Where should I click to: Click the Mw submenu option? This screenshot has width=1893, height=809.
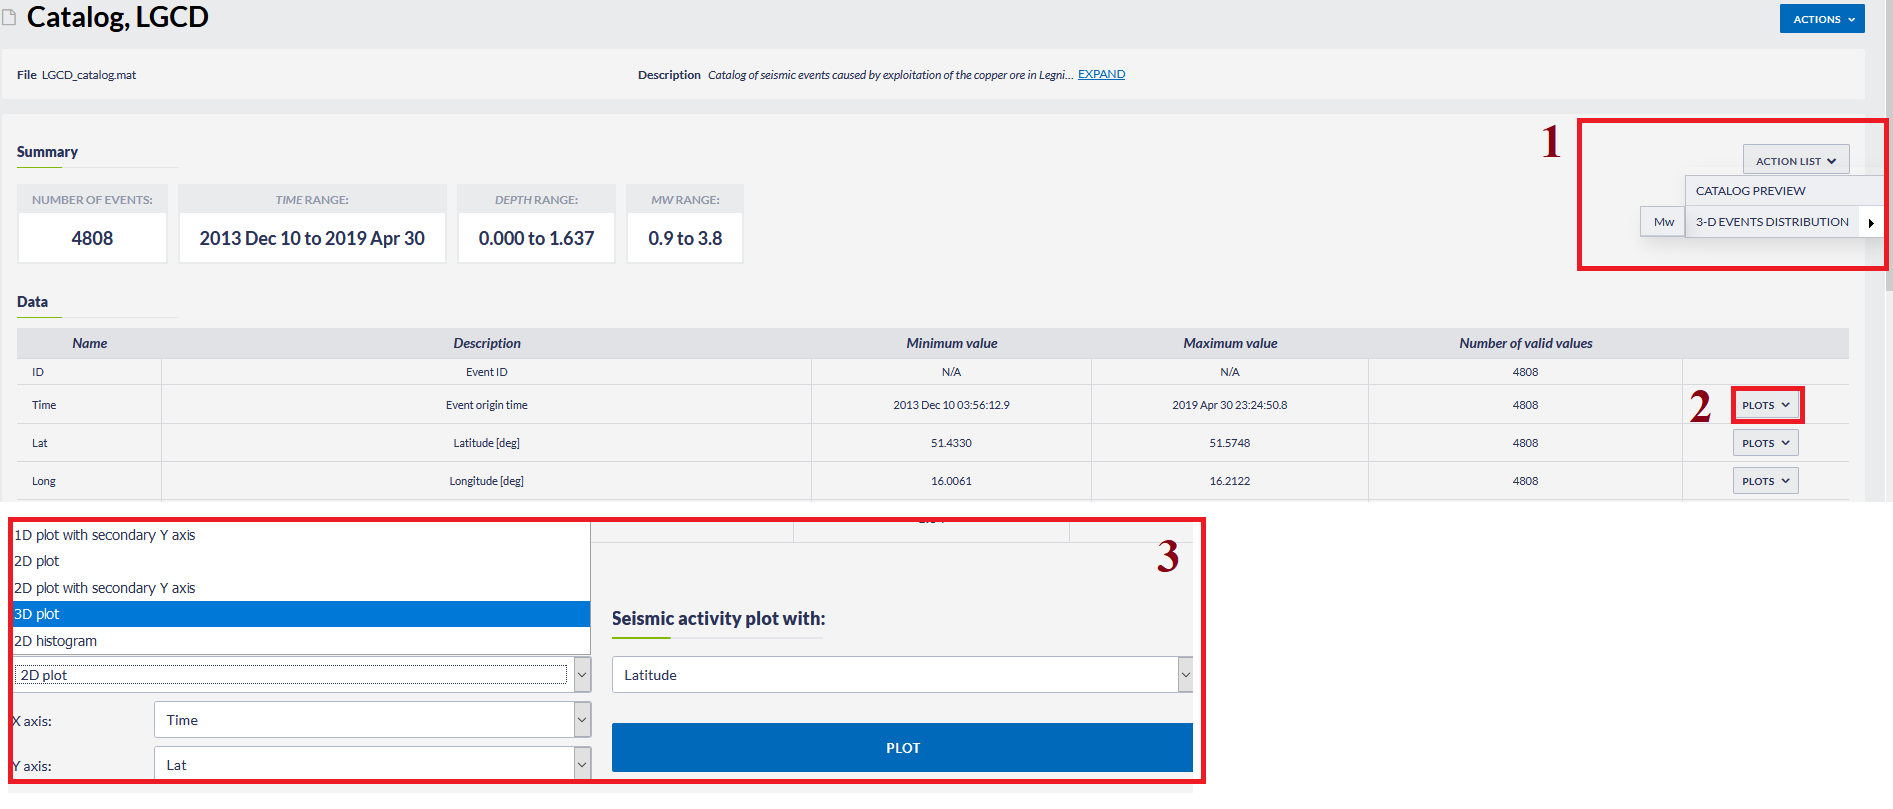[x=1663, y=222]
